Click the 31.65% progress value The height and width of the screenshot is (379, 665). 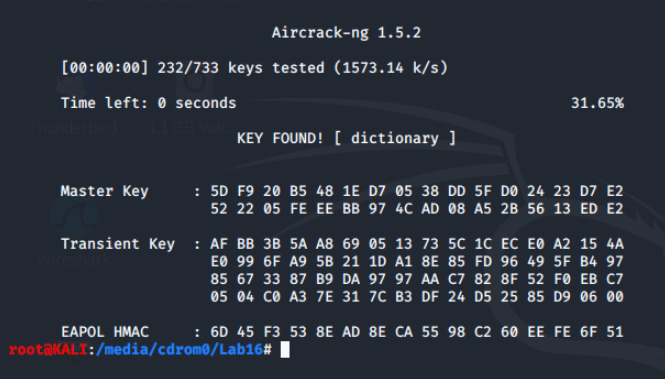tap(597, 103)
